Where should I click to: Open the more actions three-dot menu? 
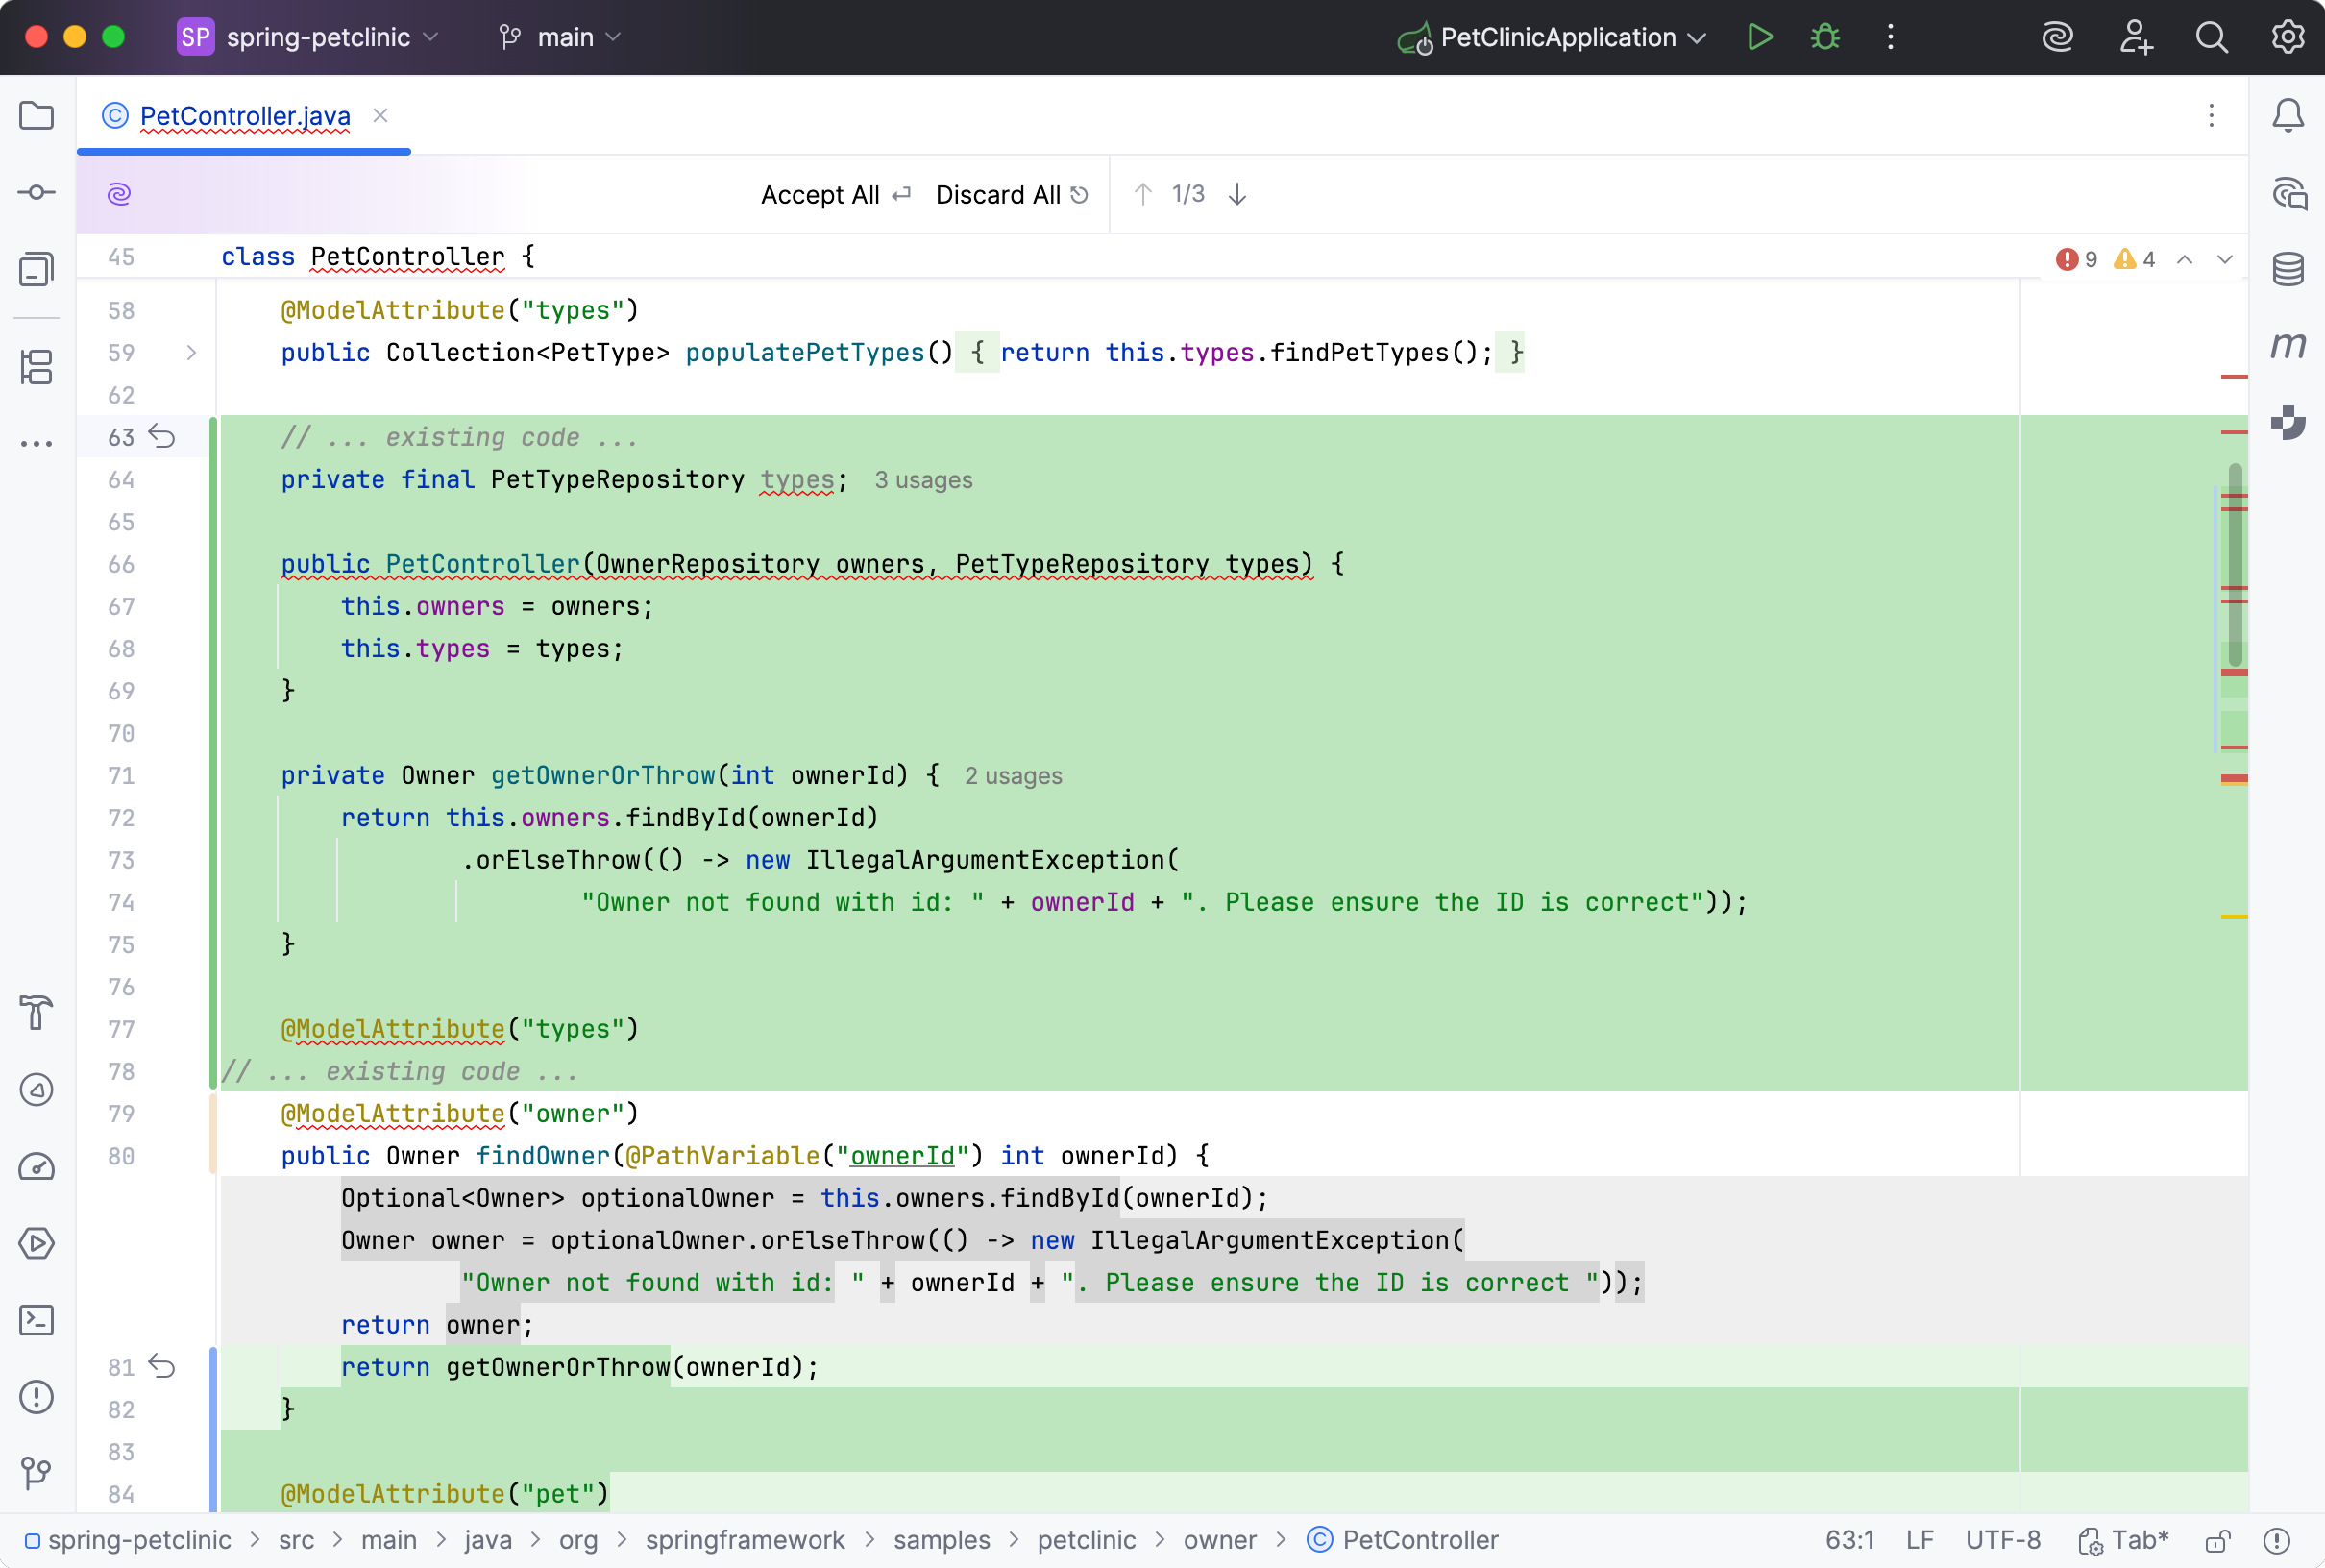1890,37
